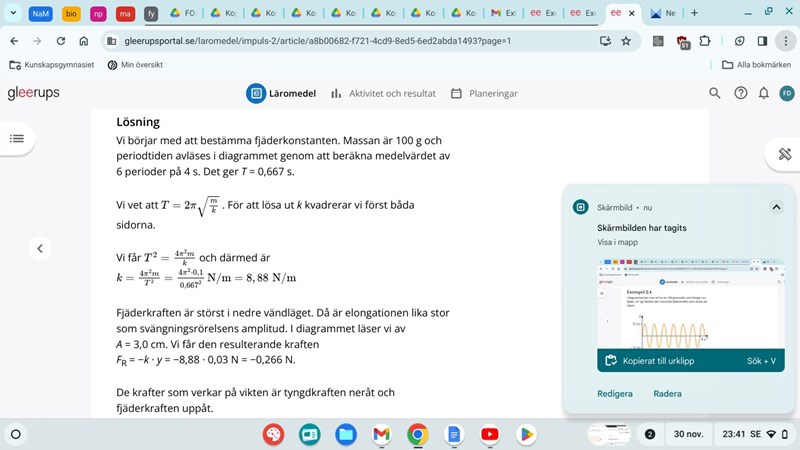800x450 pixels.
Task: Click Redigera in the screenshot notification
Action: point(615,394)
